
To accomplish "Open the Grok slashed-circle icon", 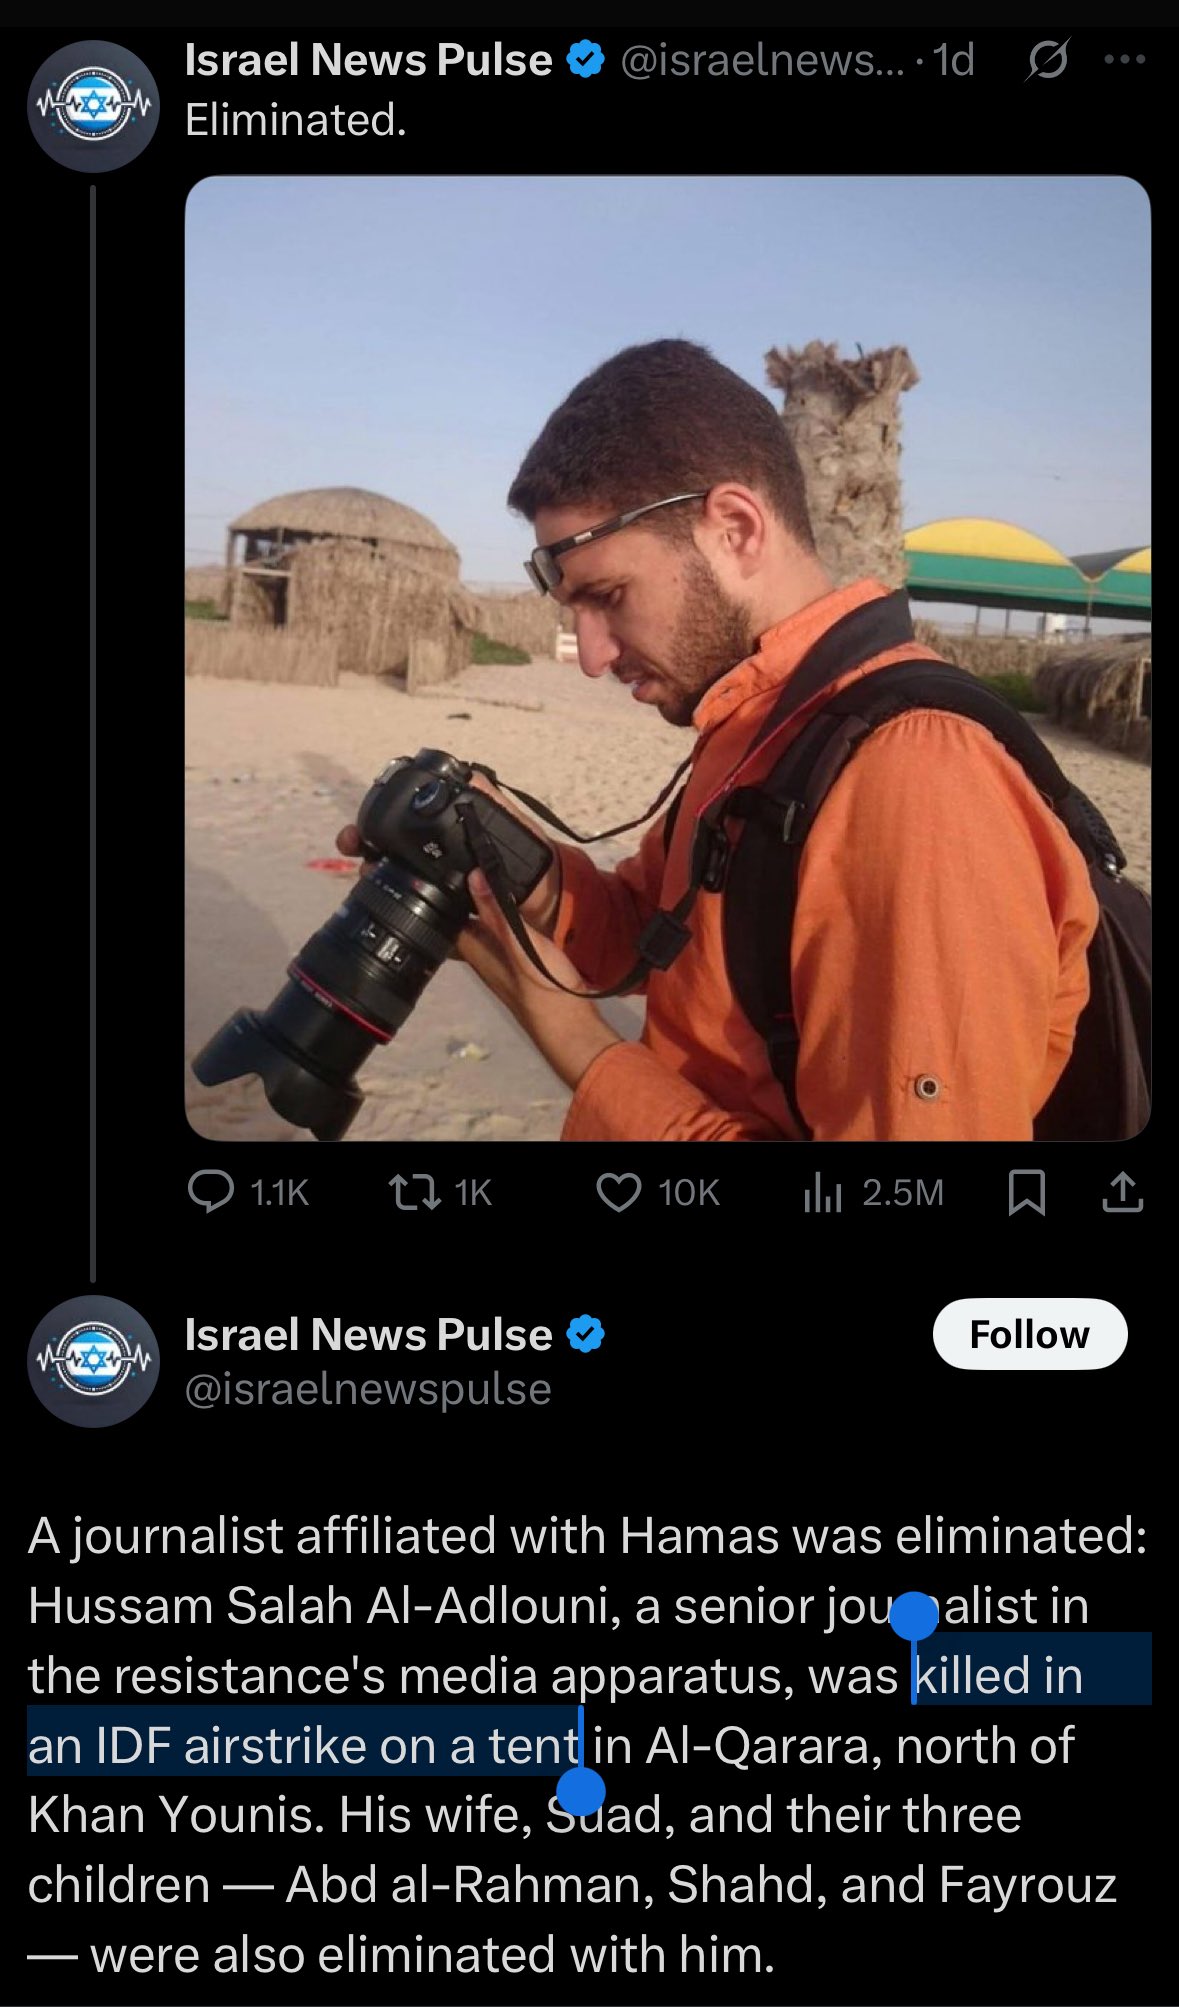I will click(1047, 61).
